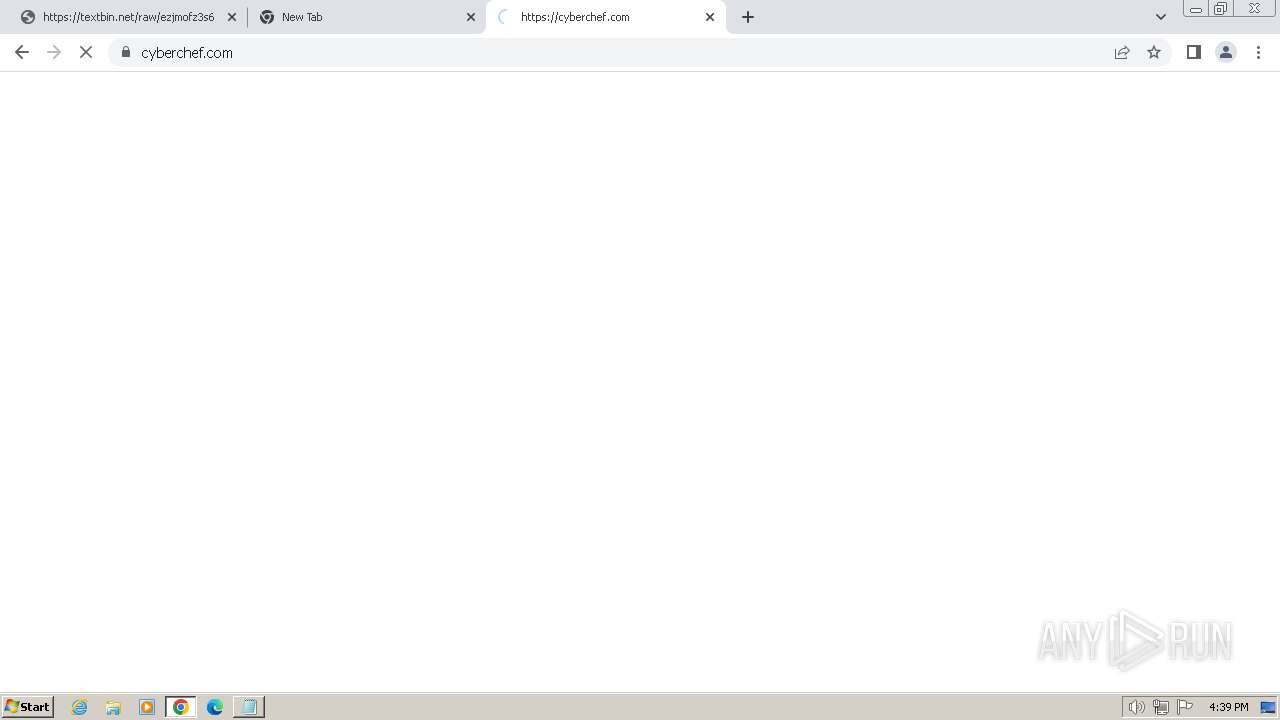Open the volume control in system tray
Screen dimensions: 1280x720
[1136, 707]
